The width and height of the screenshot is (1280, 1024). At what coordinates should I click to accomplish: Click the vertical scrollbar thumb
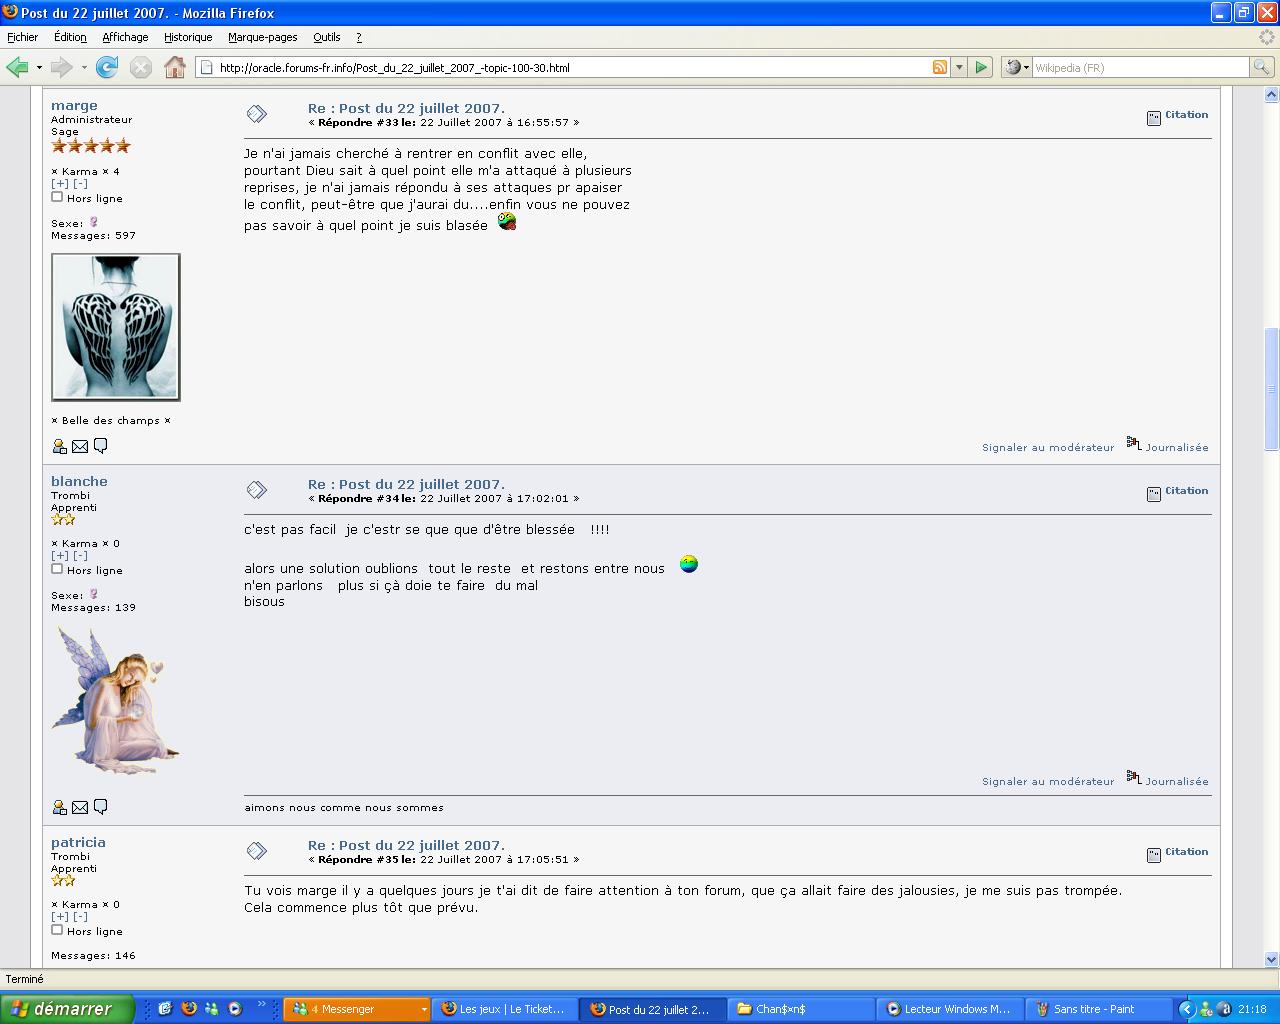pos(1272,389)
